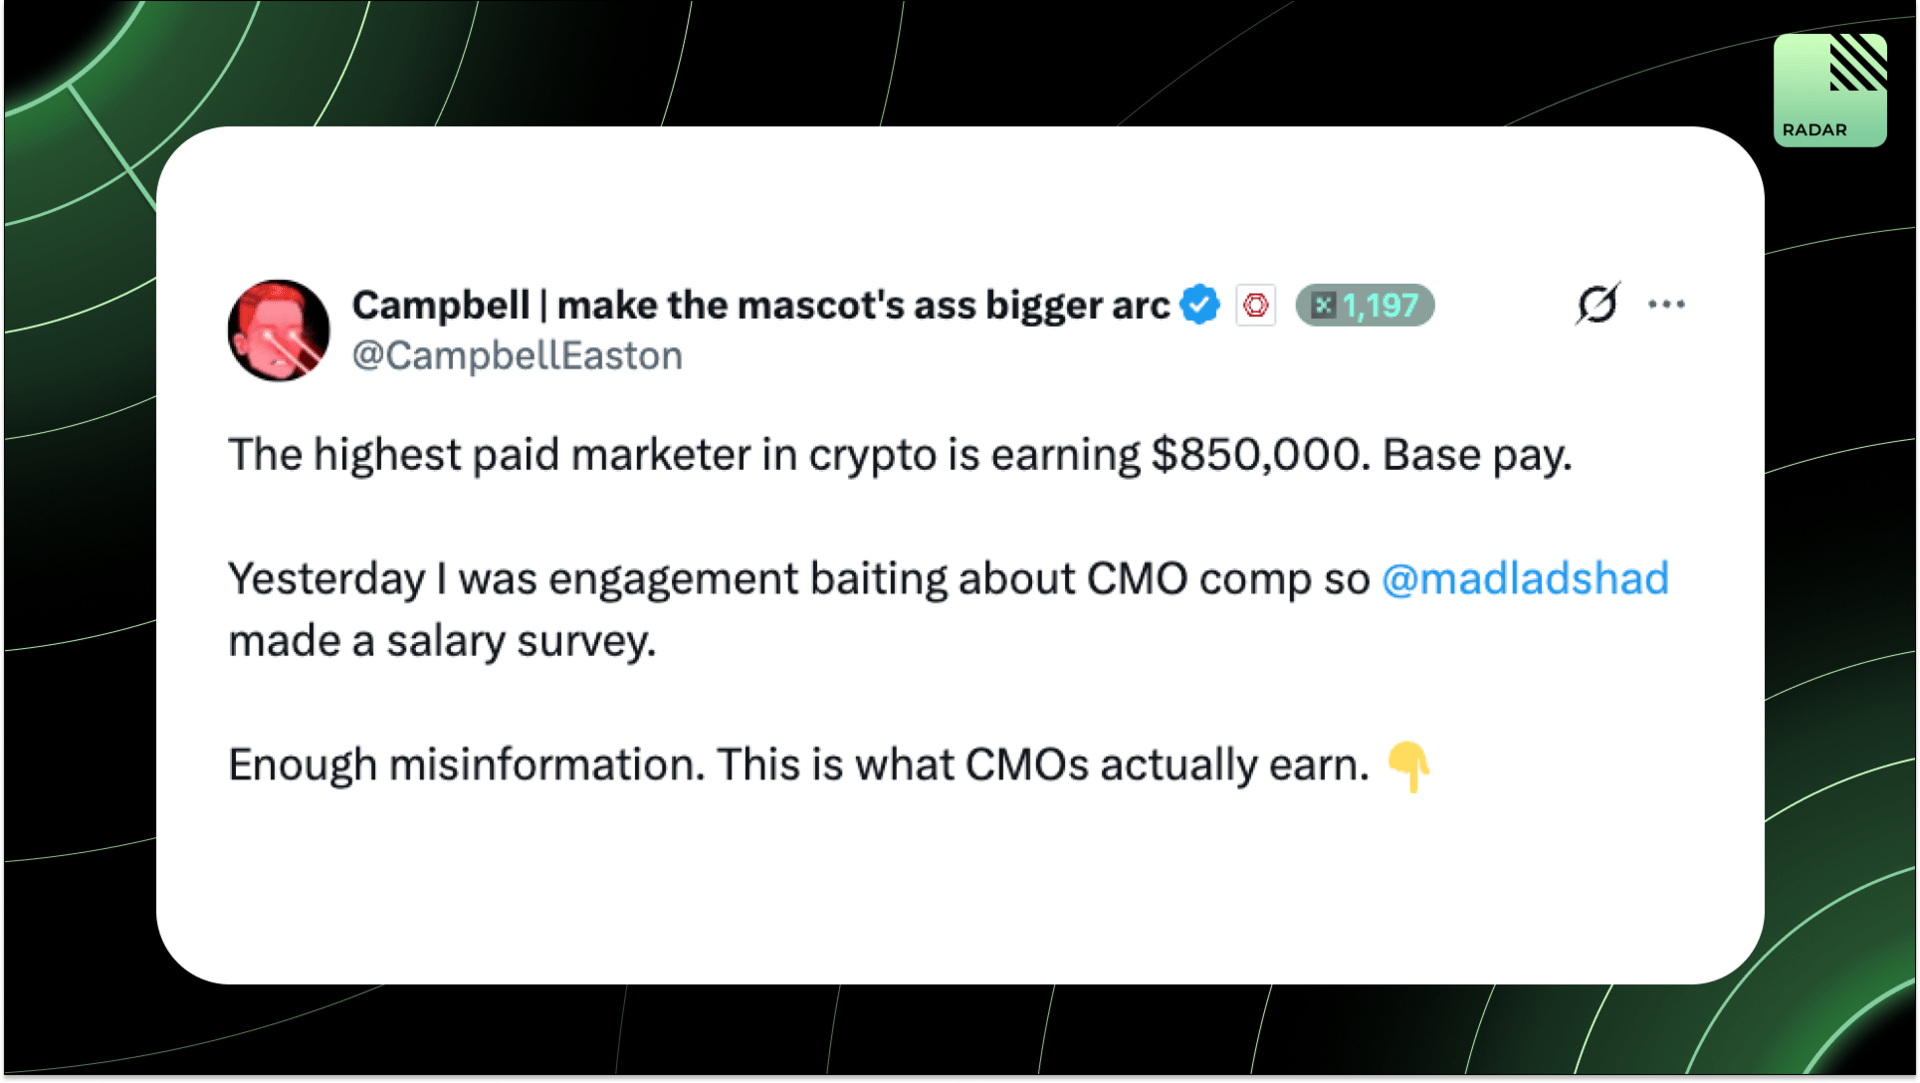Open the @CampbellEaston handle
The image size is (1920, 1083).
coord(517,356)
